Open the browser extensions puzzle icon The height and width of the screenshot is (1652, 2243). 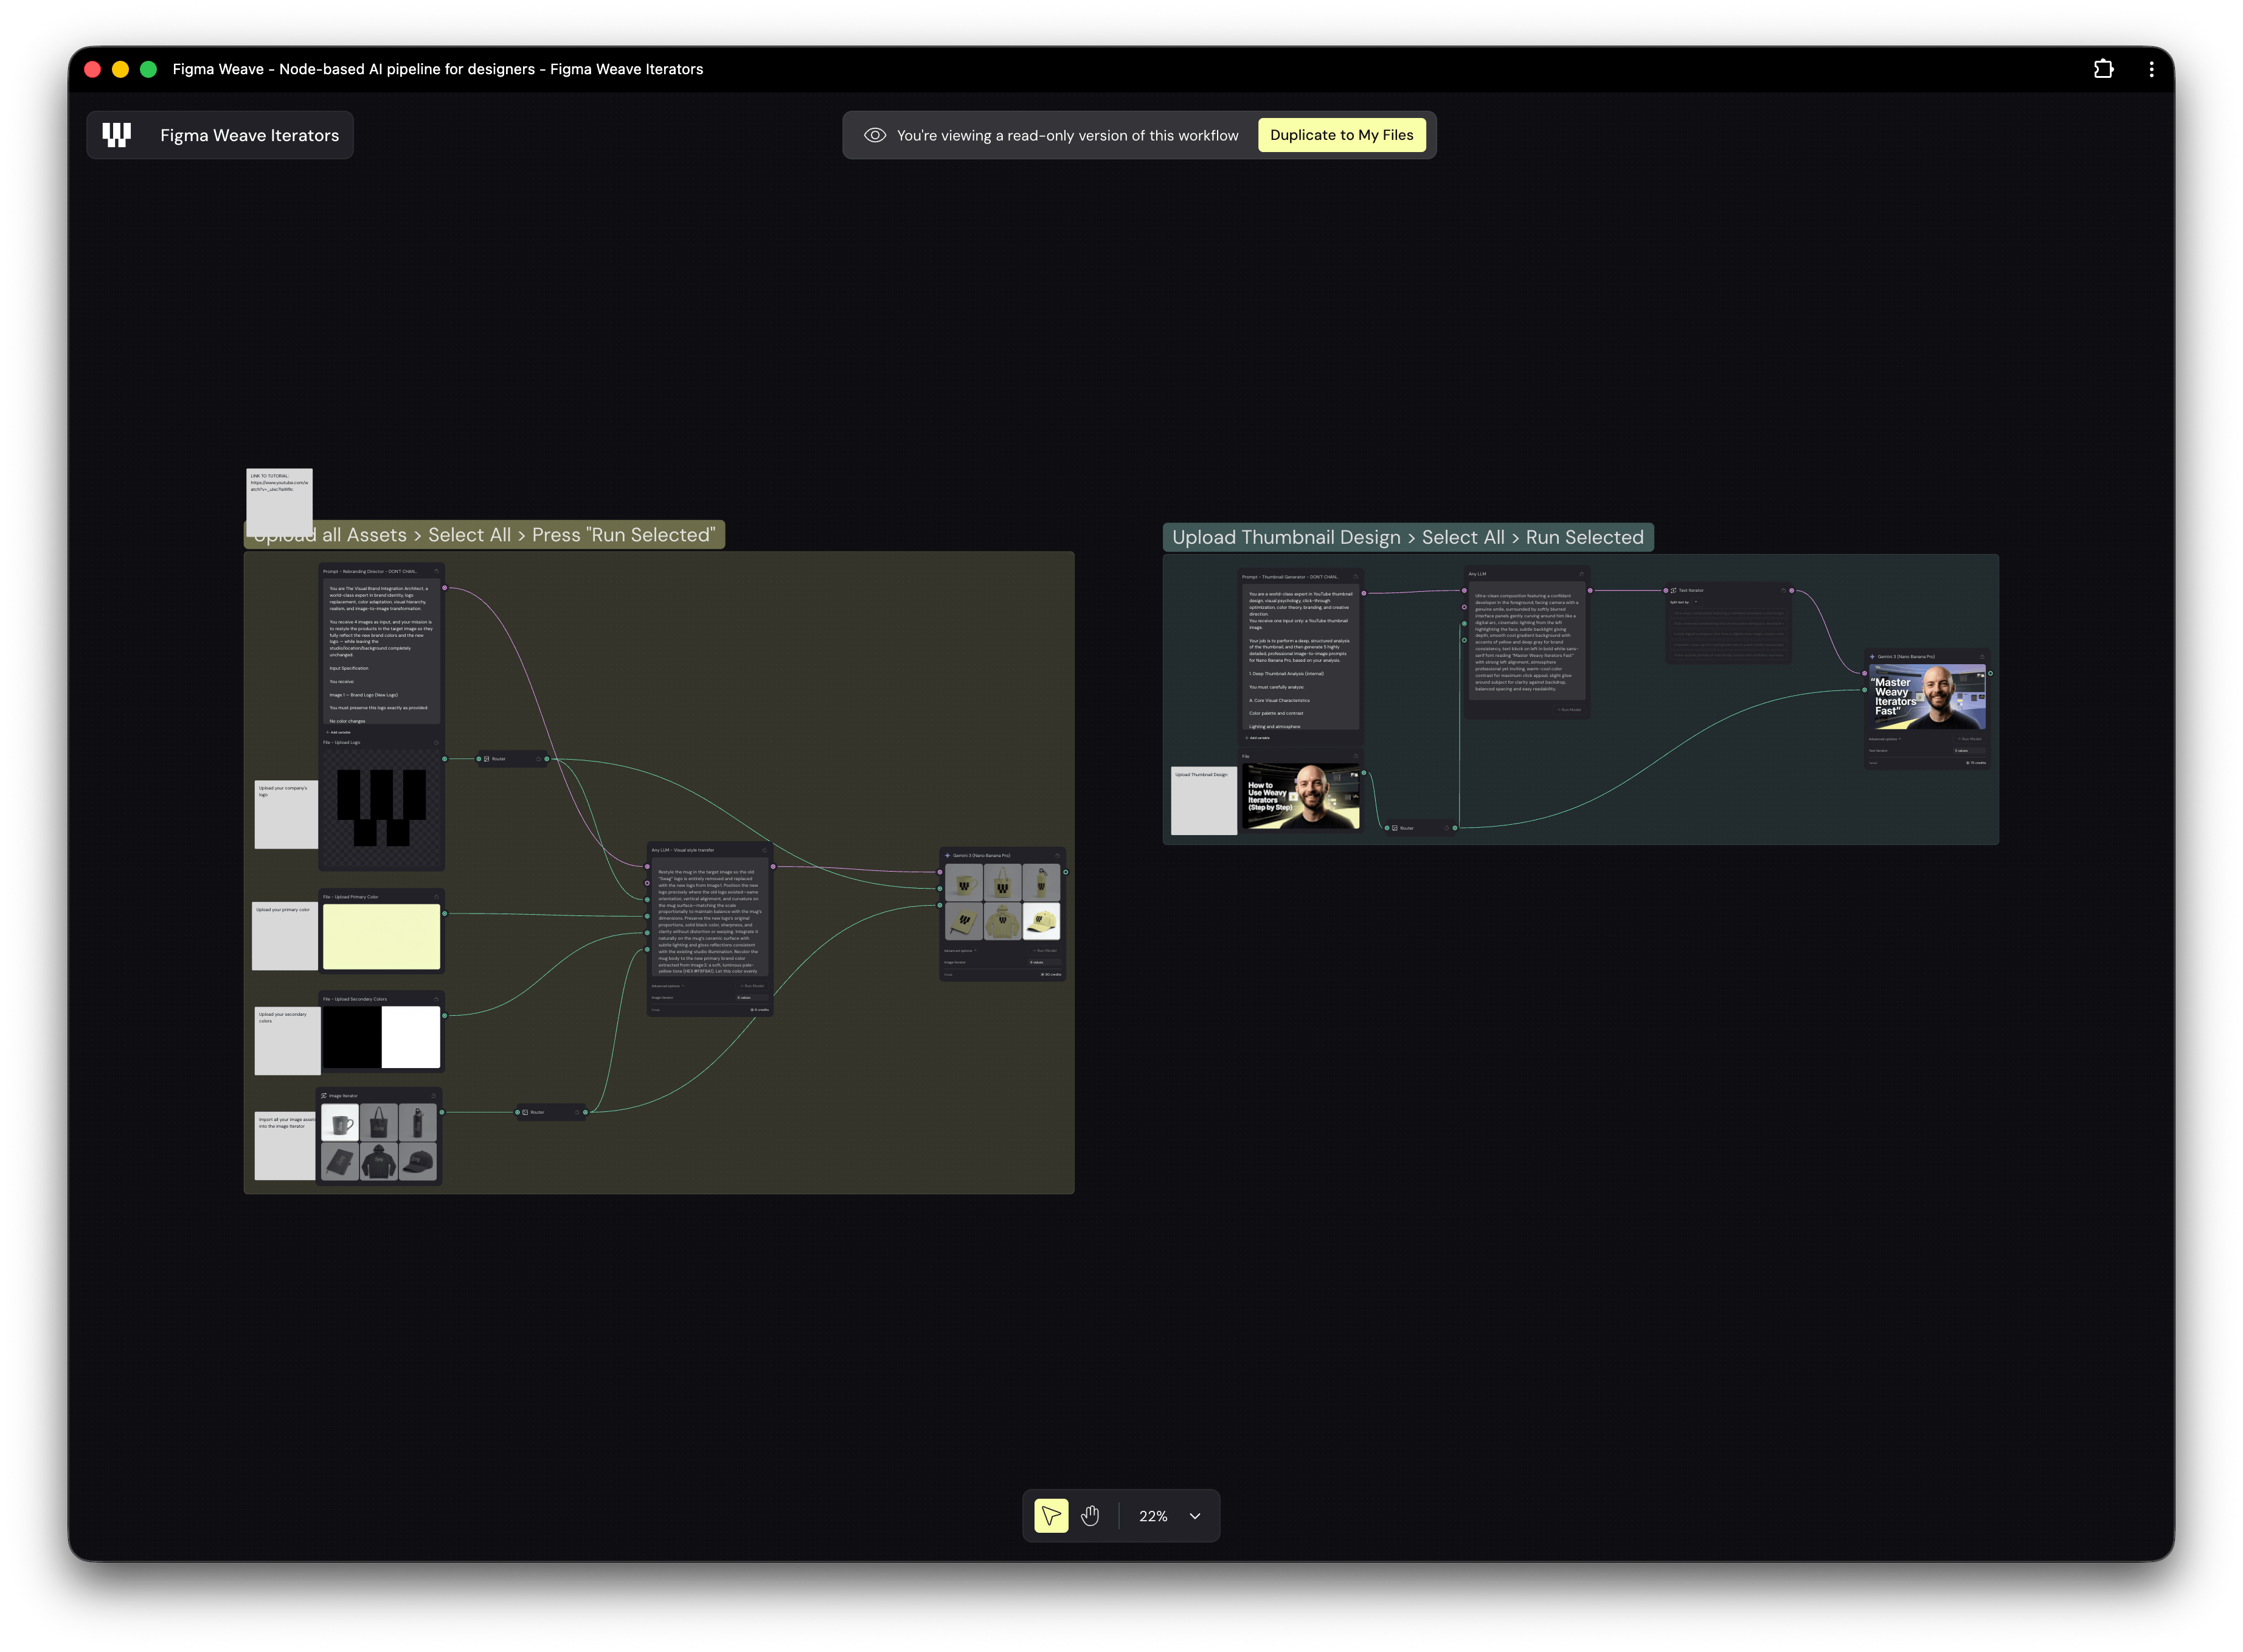[x=2104, y=69]
